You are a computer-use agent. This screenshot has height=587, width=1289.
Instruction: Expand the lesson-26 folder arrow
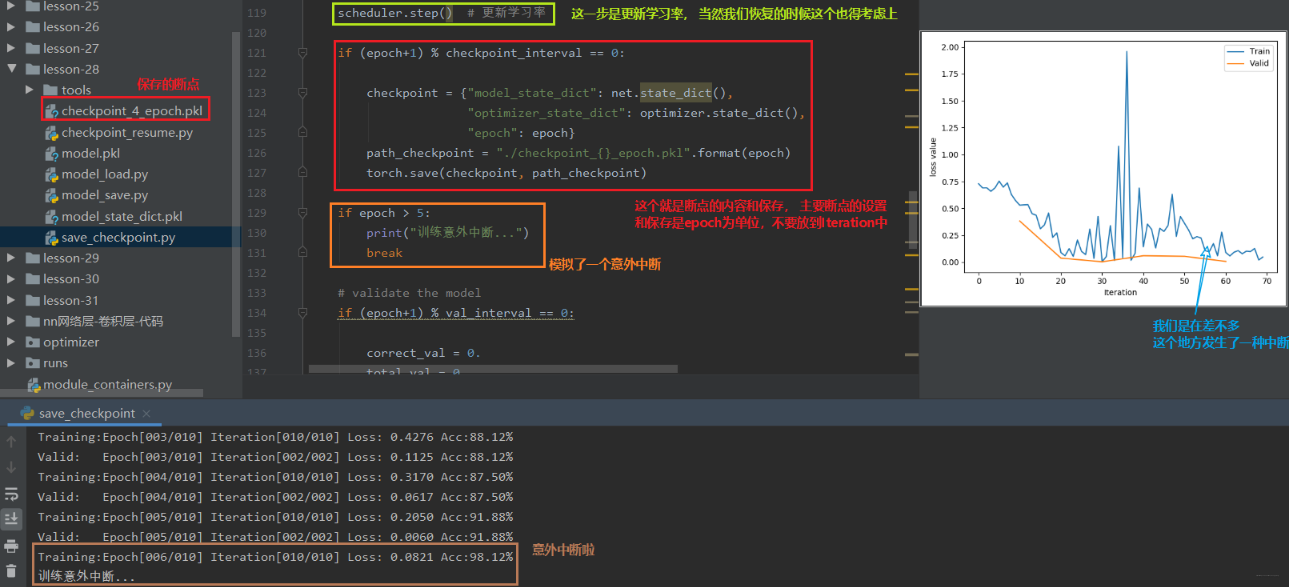tap(11, 27)
